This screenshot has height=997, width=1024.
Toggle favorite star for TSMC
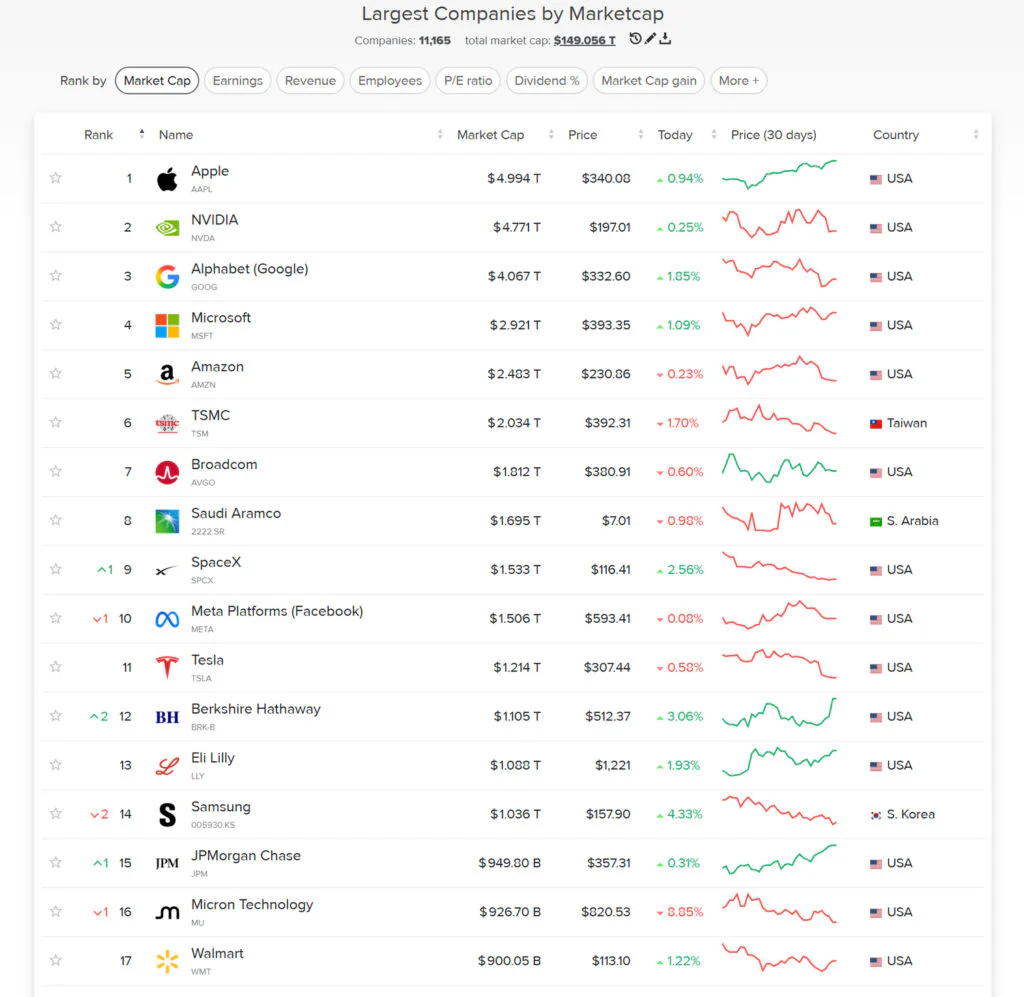click(56, 422)
